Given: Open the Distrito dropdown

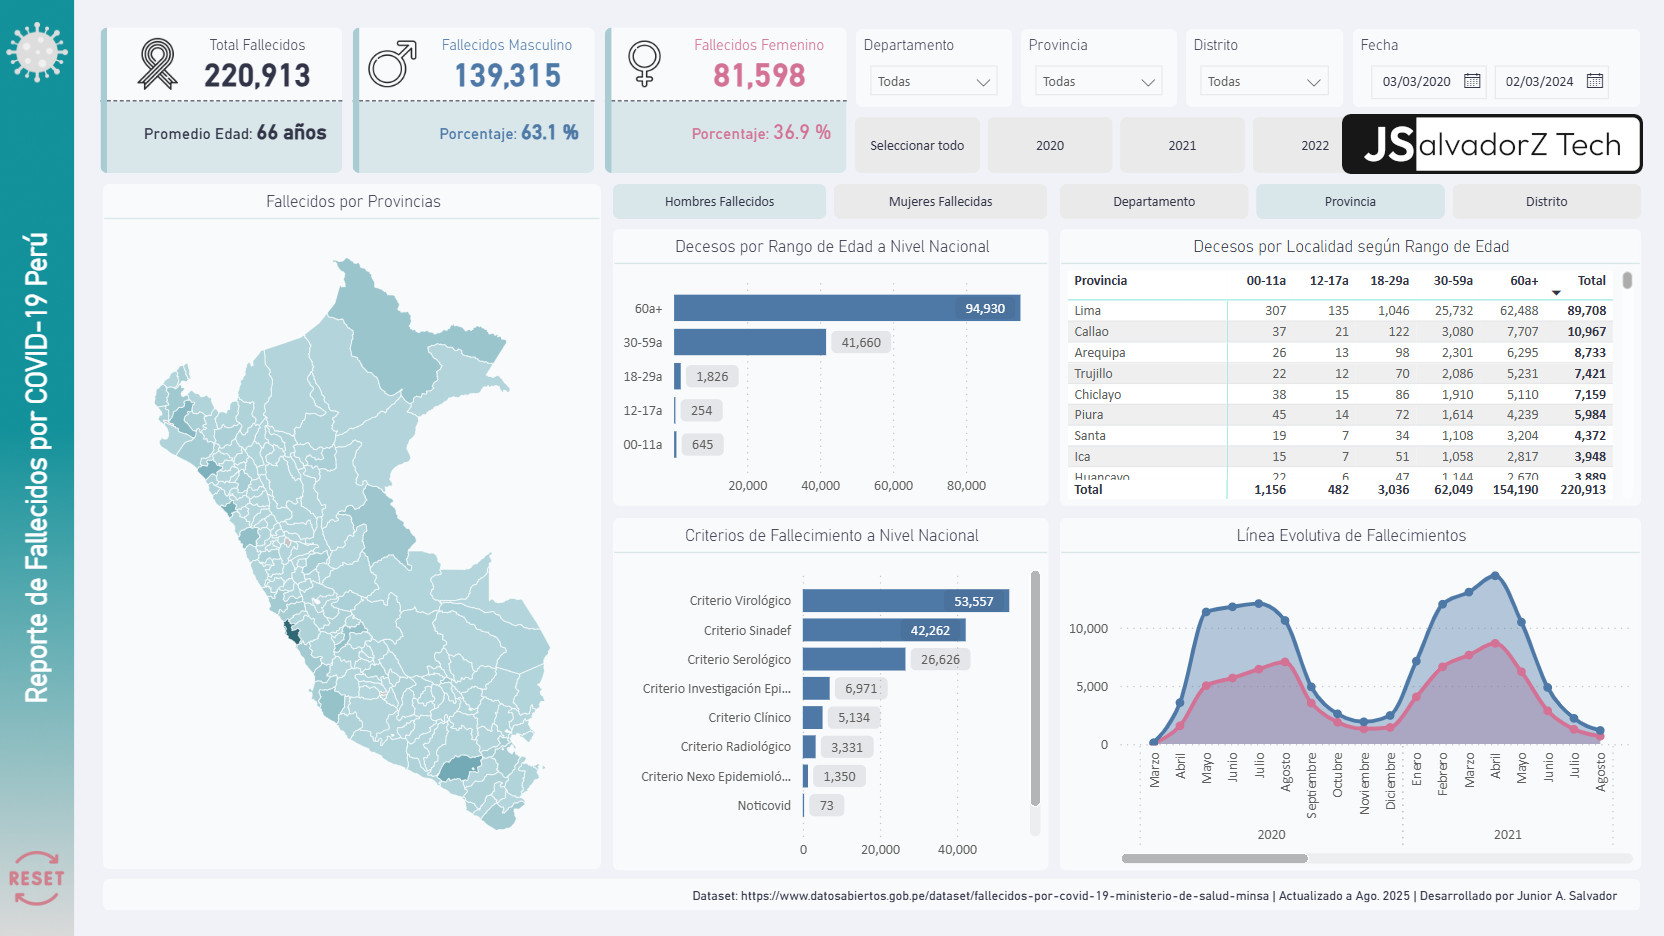Looking at the screenshot, I should point(1263,81).
